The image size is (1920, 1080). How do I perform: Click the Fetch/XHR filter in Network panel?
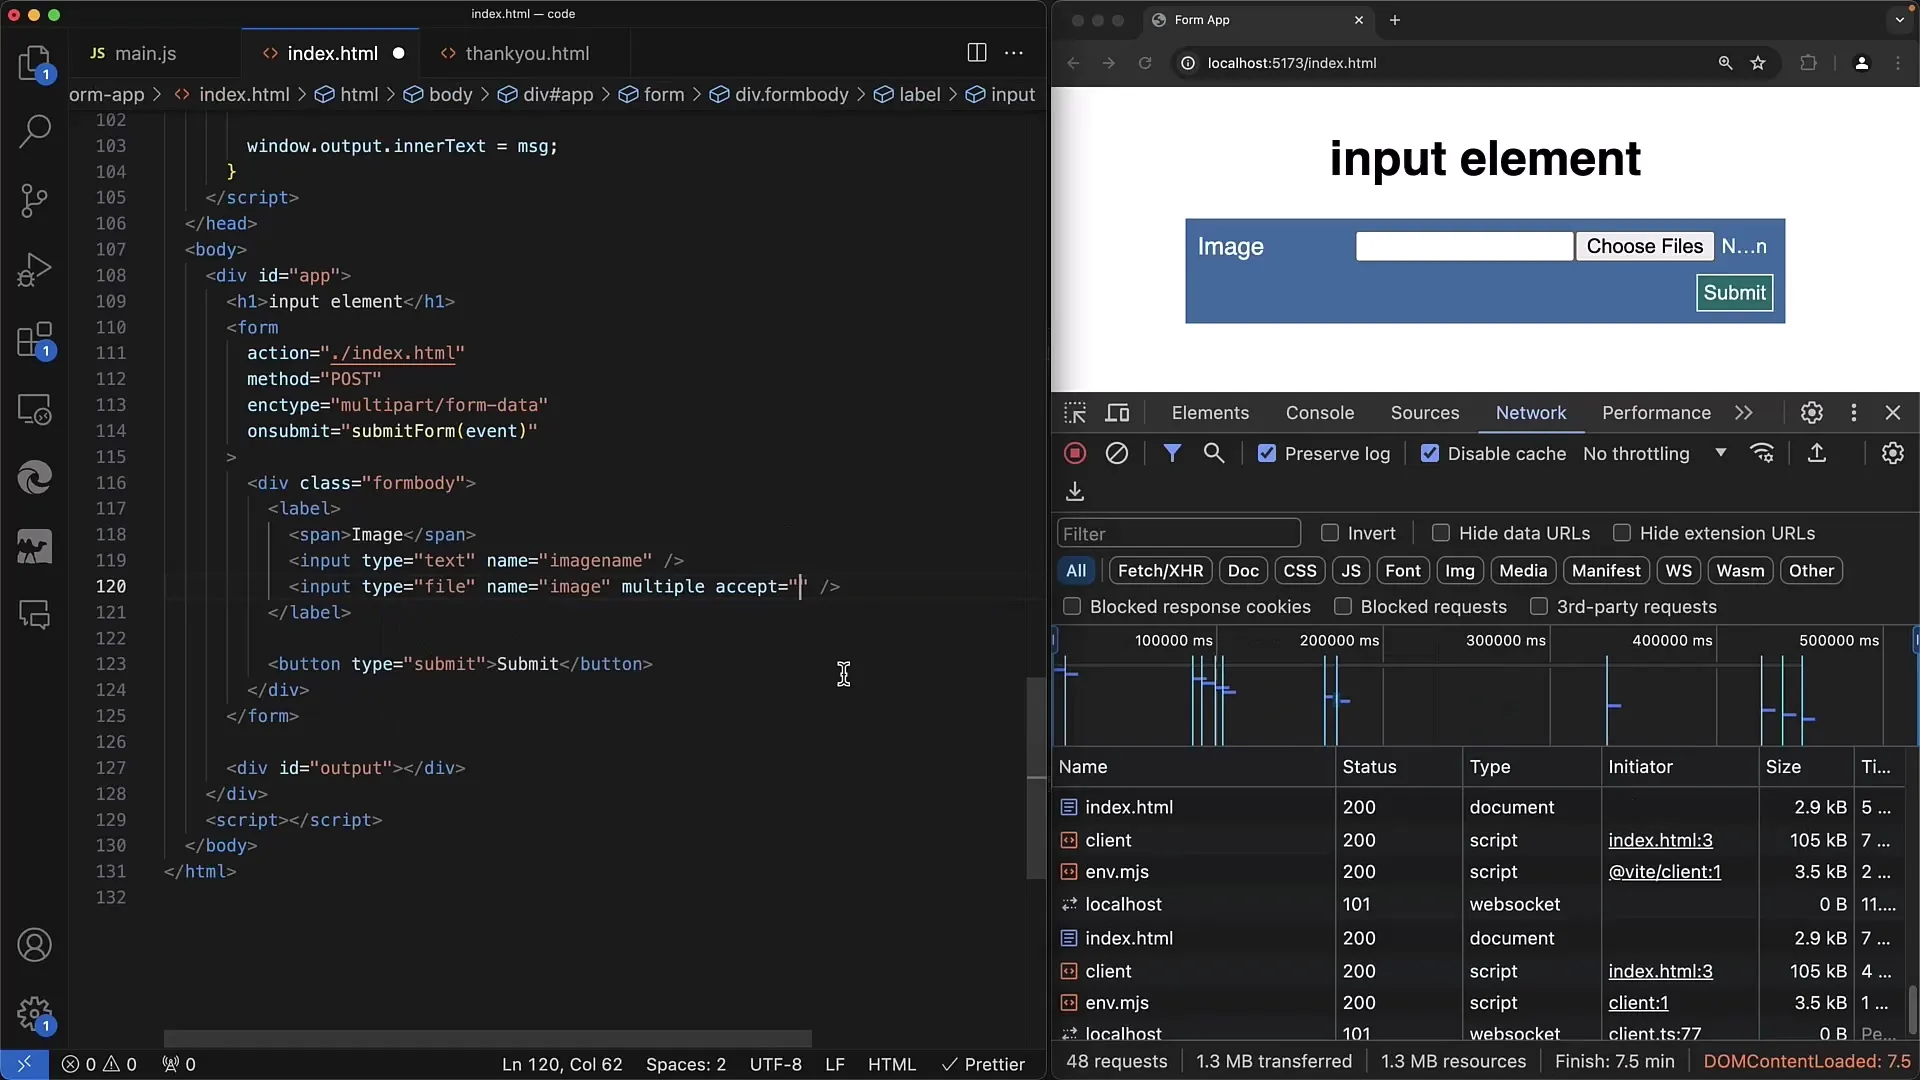(x=1160, y=570)
